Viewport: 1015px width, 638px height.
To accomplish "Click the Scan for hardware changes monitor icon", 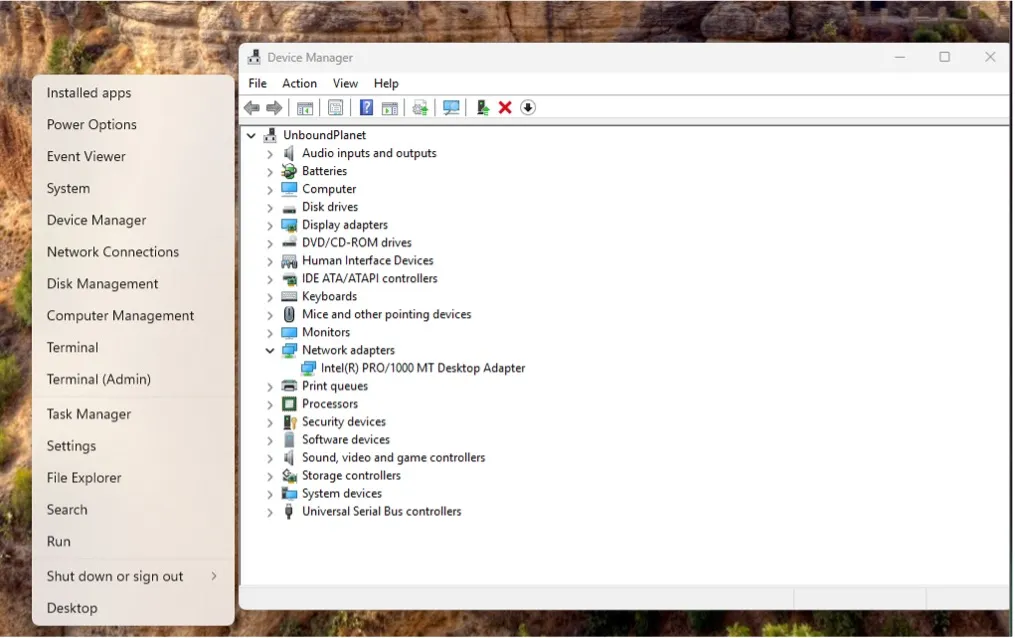I will (x=451, y=108).
